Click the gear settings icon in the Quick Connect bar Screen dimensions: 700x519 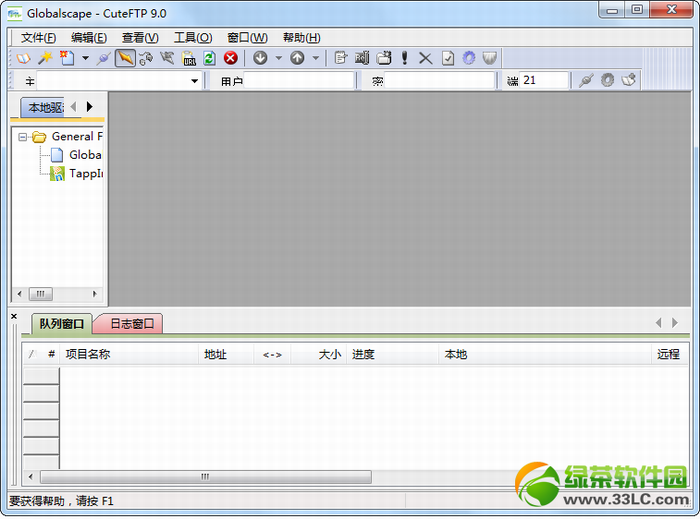point(607,80)
